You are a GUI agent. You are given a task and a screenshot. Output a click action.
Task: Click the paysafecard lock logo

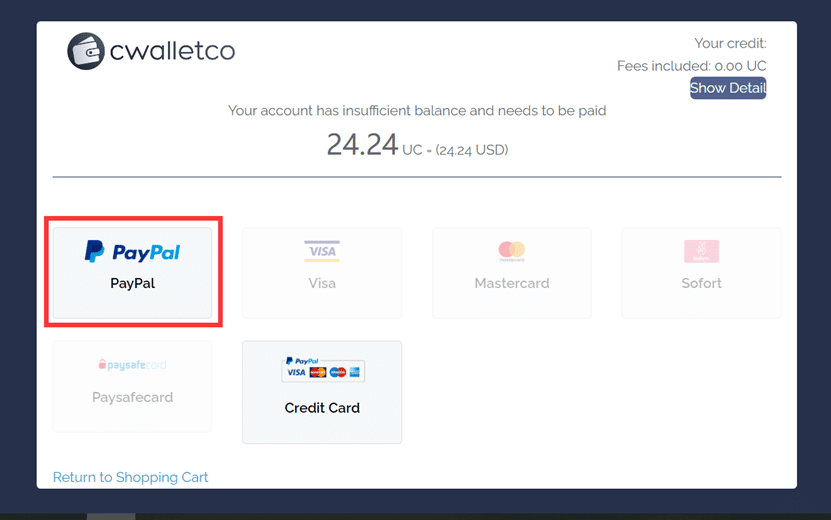point(132,365)
